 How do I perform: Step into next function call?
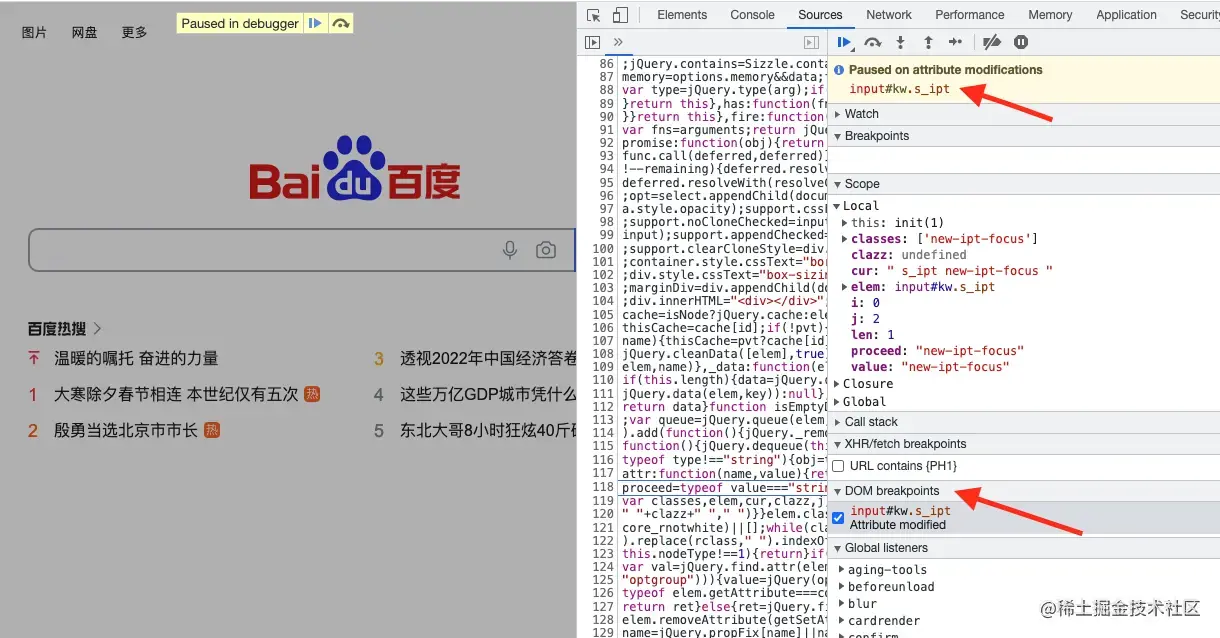900,42
